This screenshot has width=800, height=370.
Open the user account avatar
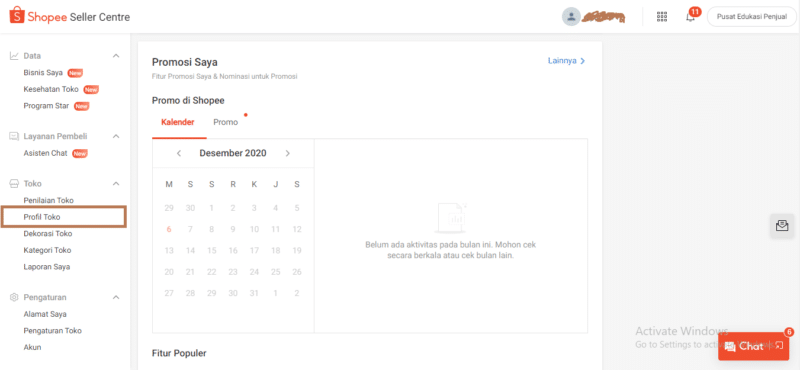[x=571, y=16]
